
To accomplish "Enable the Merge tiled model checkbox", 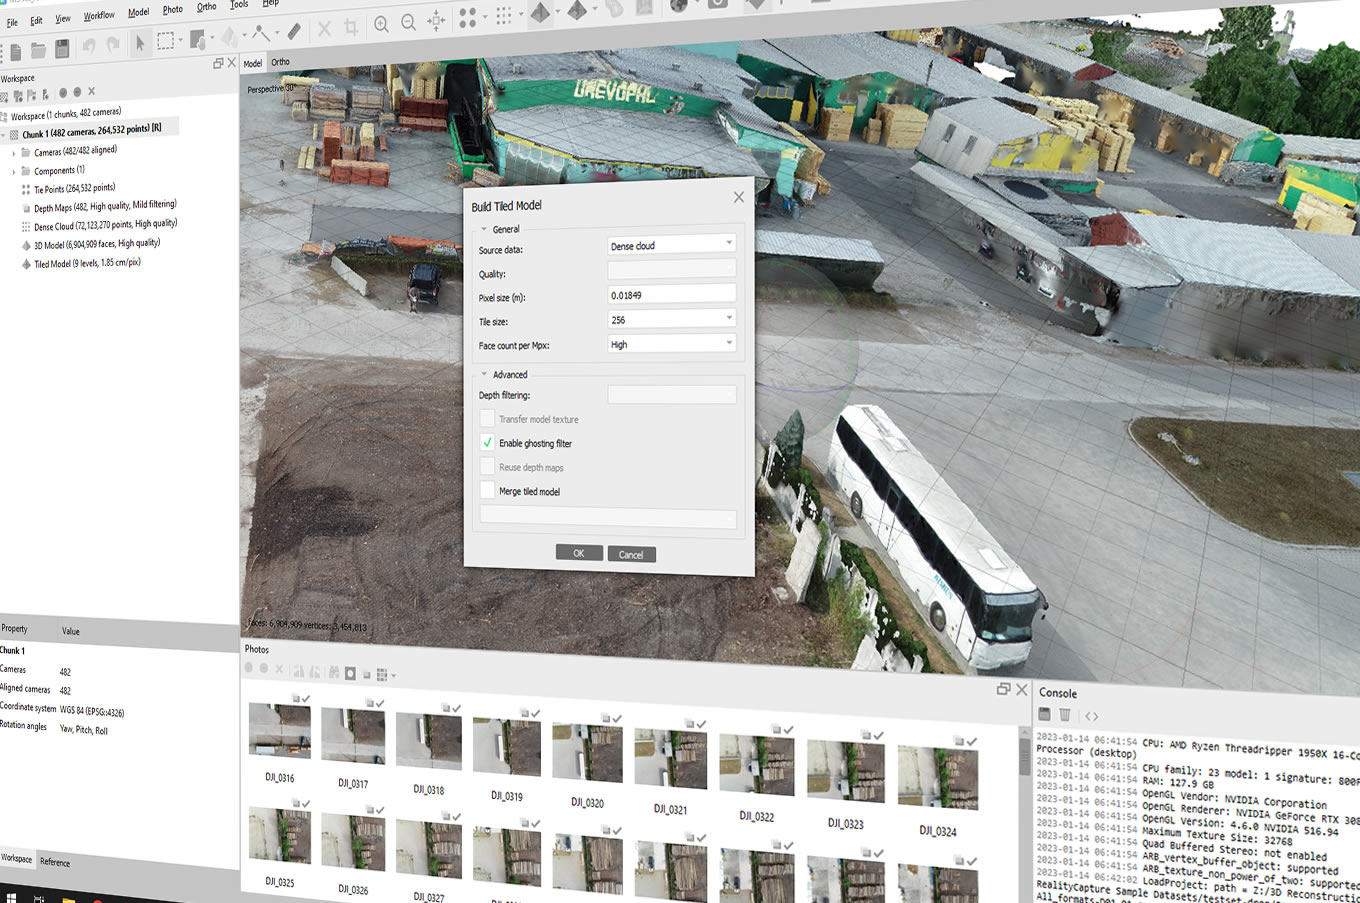I will pyautogui.click(x=487, y=490).
